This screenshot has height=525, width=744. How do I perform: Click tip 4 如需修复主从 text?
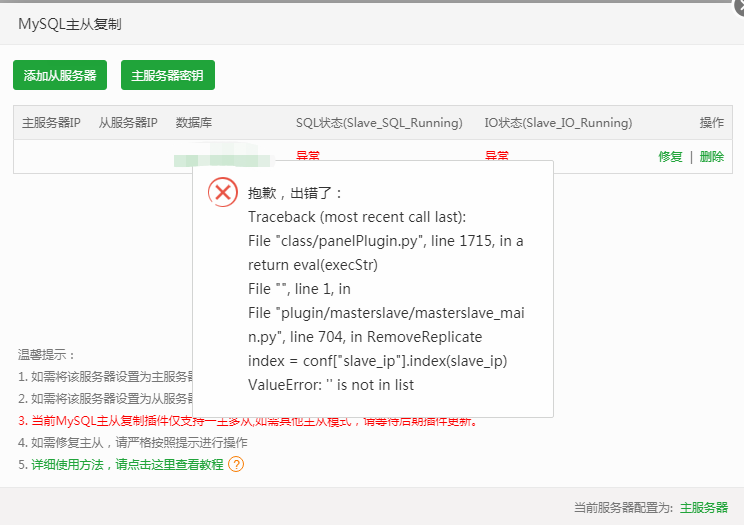click(x=133, y=443)
